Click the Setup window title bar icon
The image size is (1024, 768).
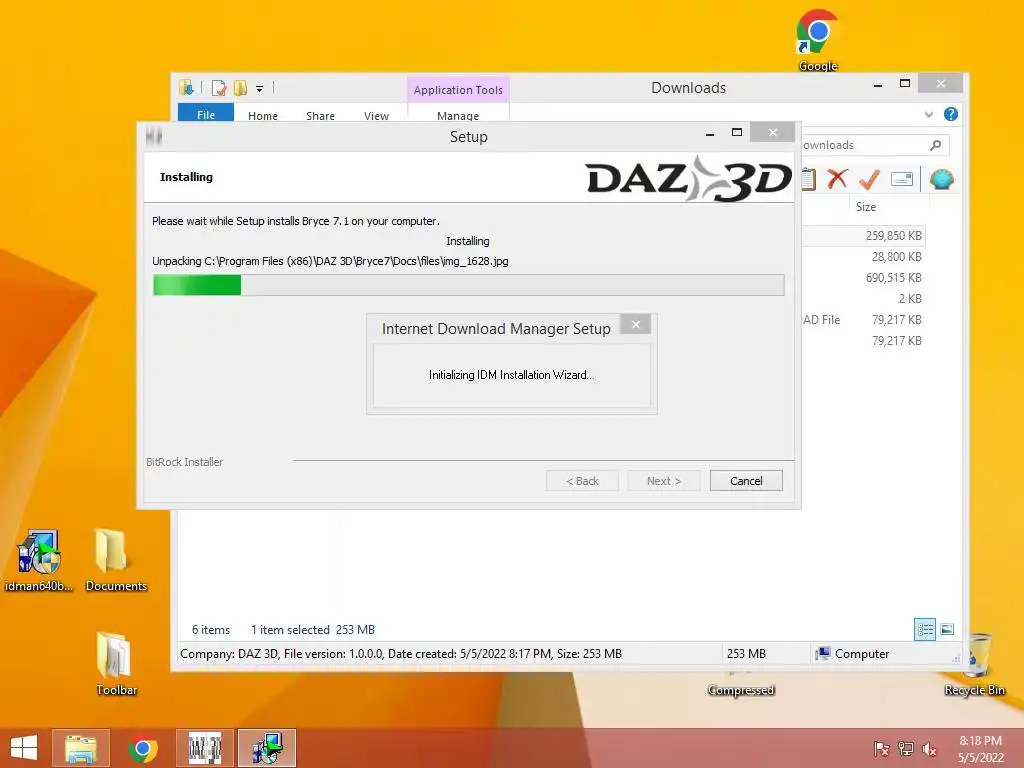(x=154, y=136)
